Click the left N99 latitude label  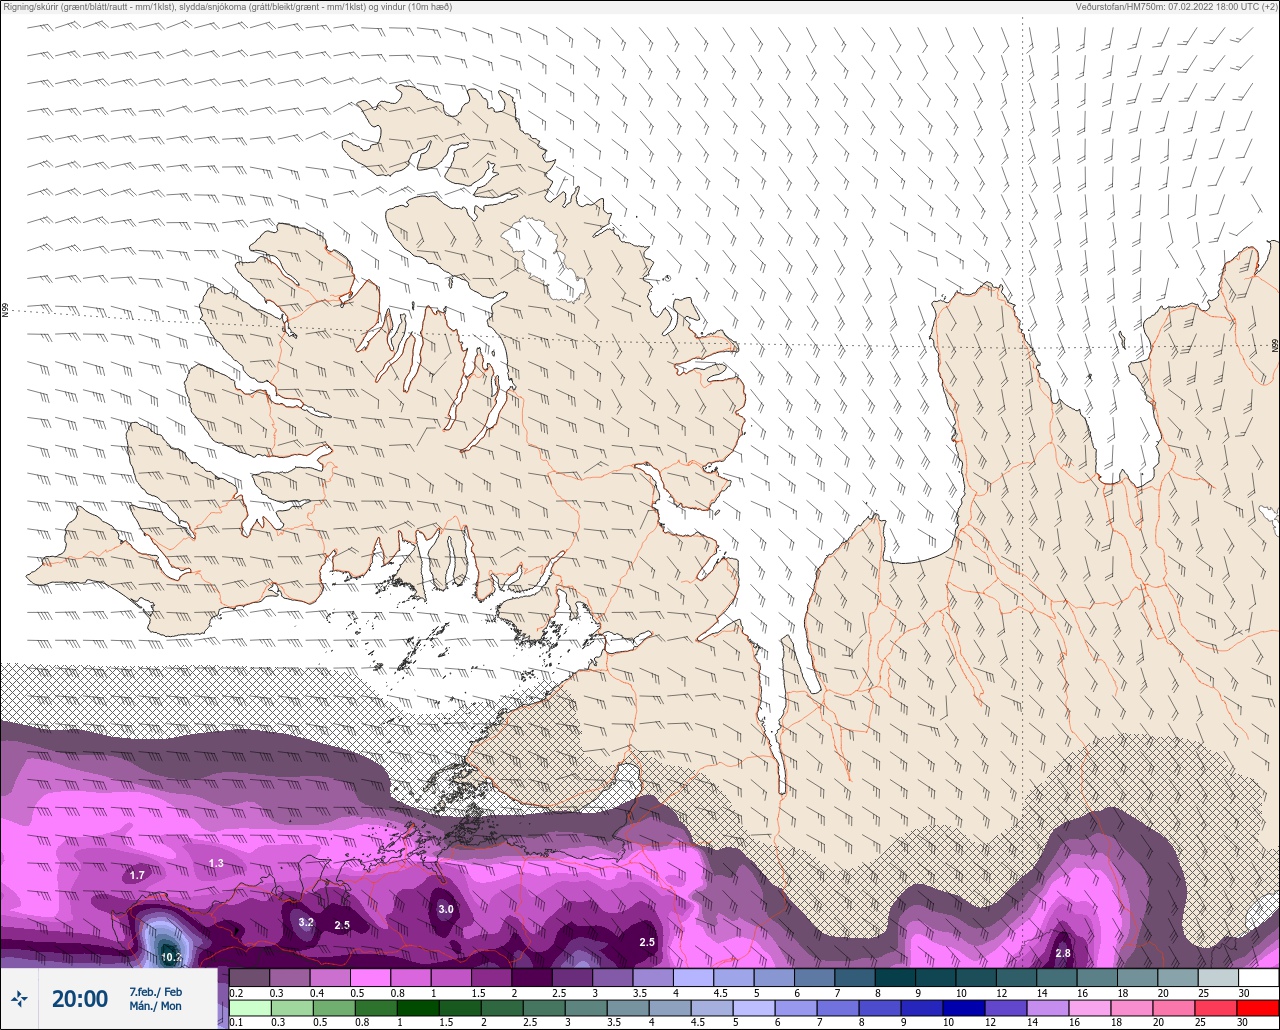tap(5, 311)
